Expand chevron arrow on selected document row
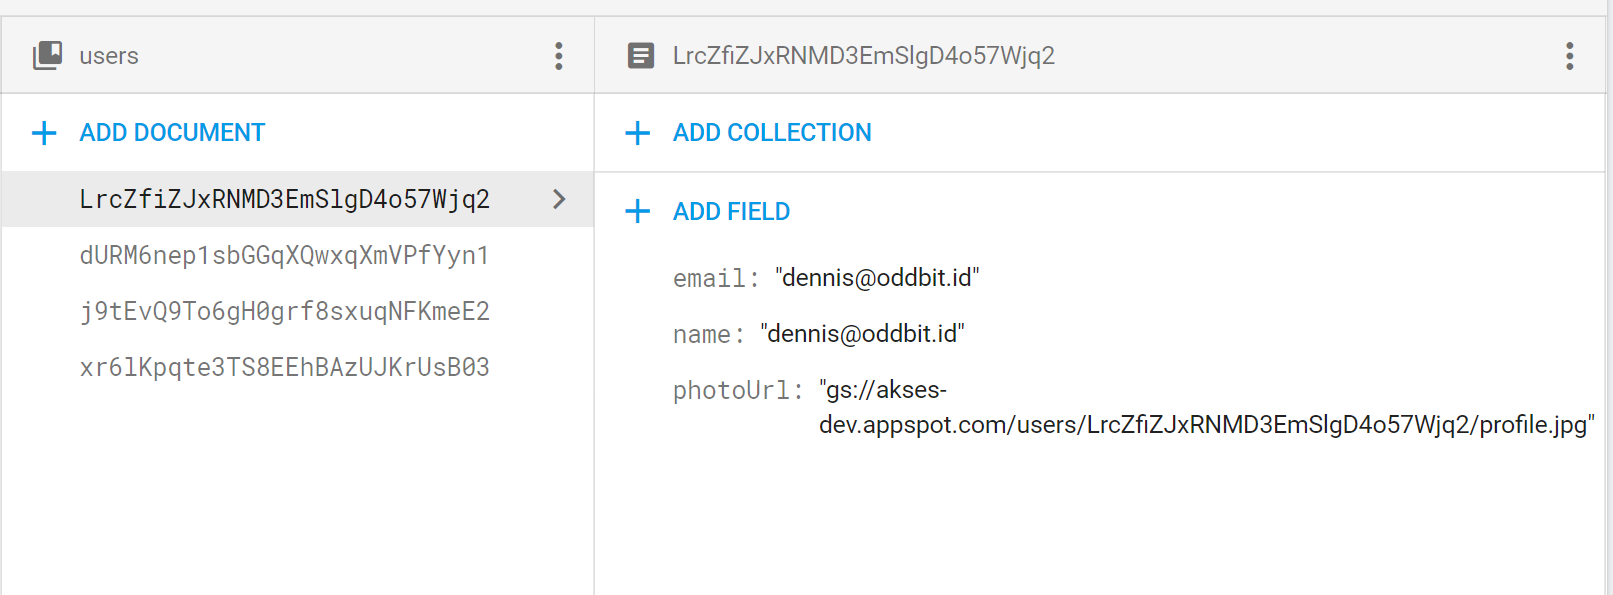Image resolution: width=1613 pixels, height=595 pixels. pyautogui.click(x=559, y=199)
